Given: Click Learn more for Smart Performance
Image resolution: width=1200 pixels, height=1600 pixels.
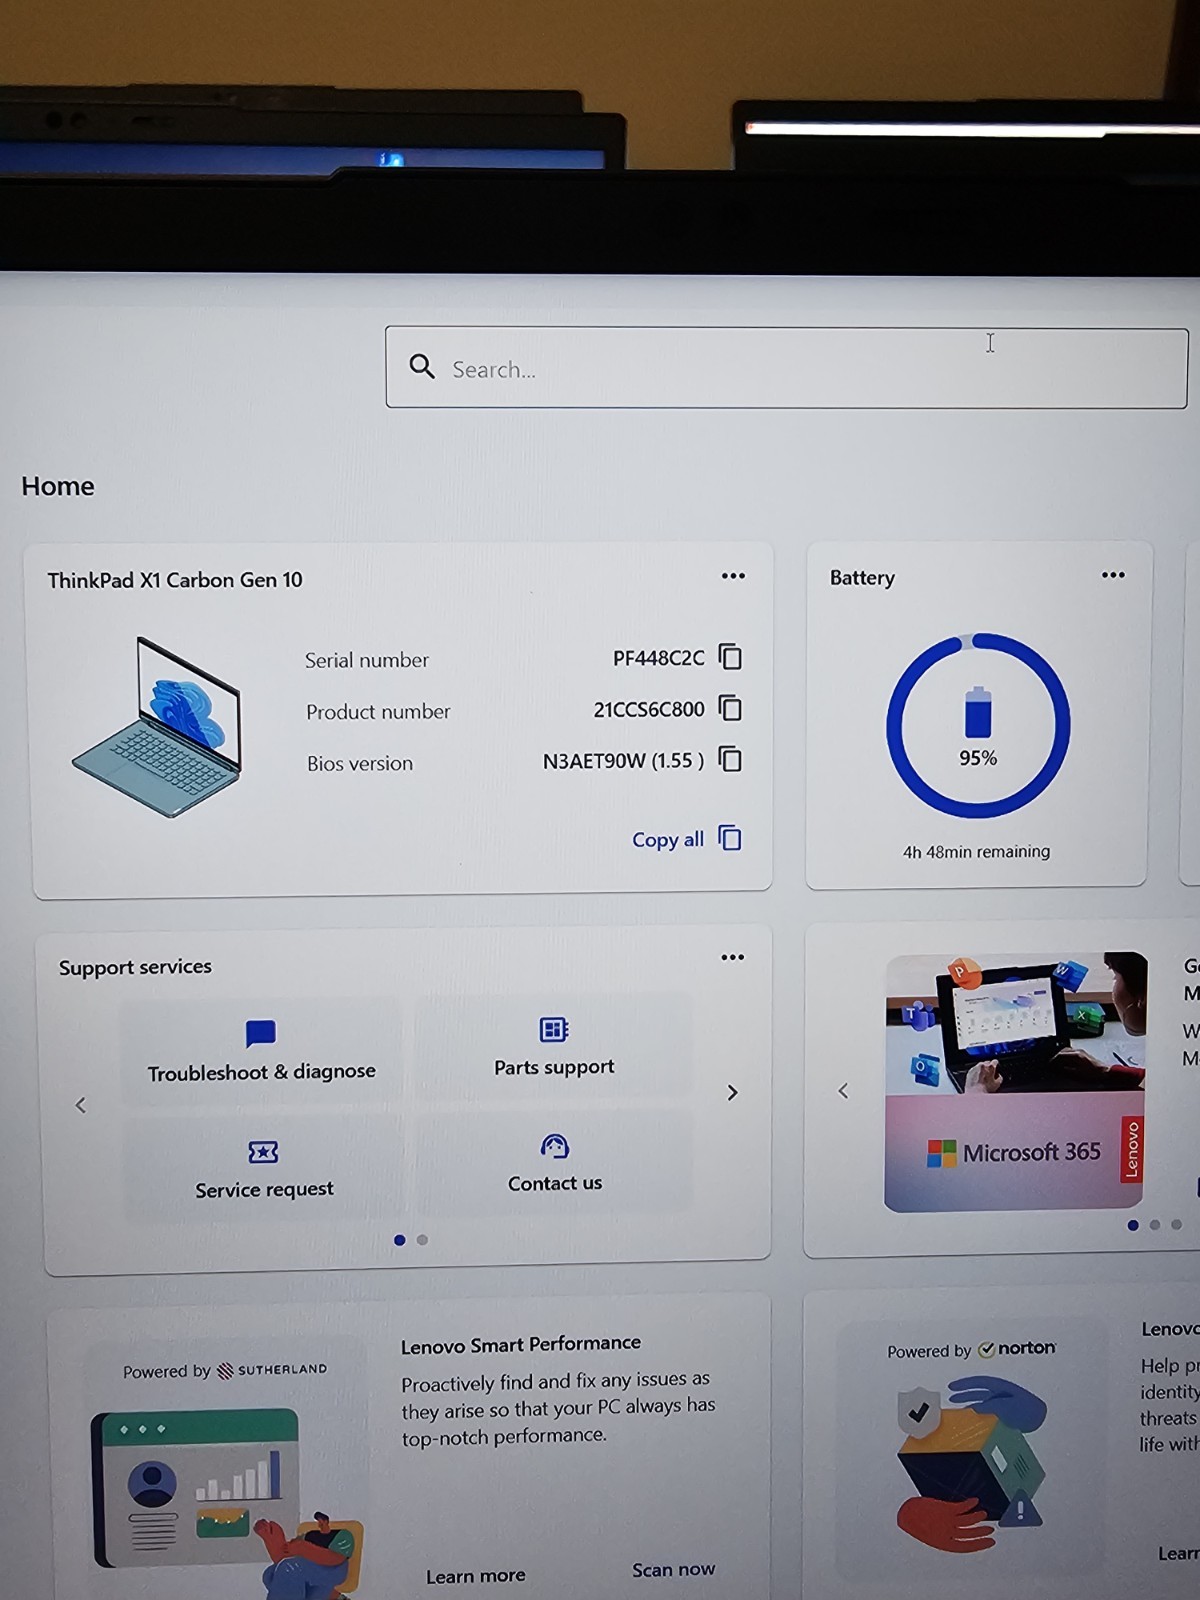Looking at the screenshot, I should 476,1576.
